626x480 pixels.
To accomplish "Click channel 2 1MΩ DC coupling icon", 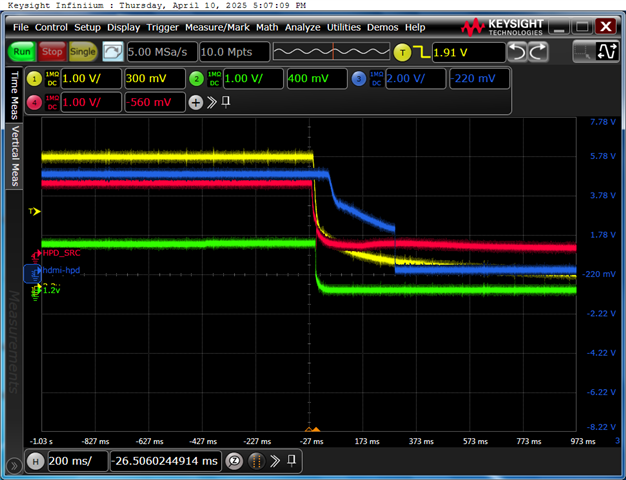I will (214, 79).
